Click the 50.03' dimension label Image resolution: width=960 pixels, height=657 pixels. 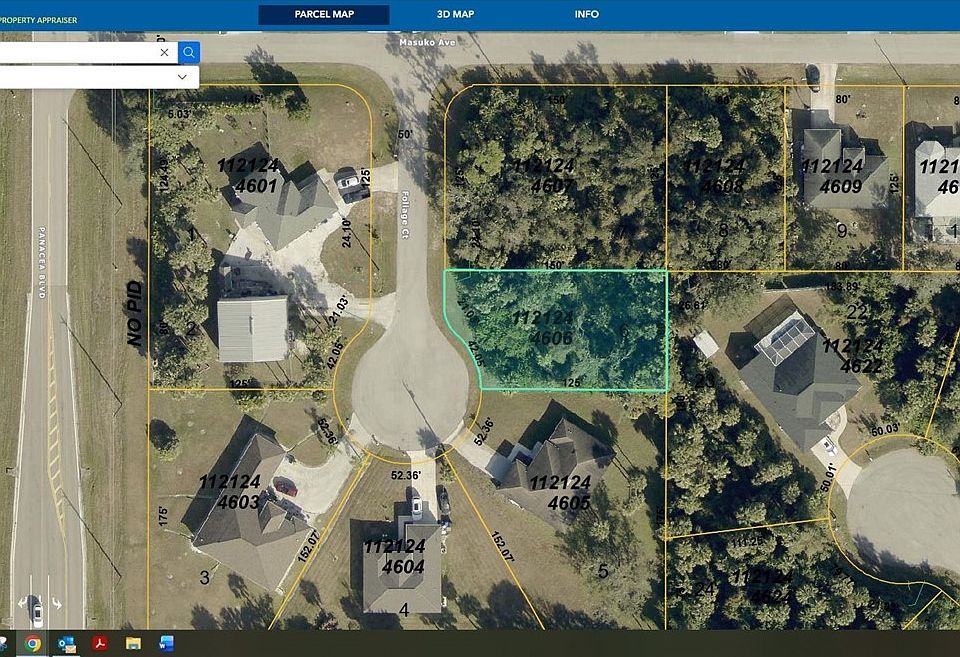[x=885, y=430]
